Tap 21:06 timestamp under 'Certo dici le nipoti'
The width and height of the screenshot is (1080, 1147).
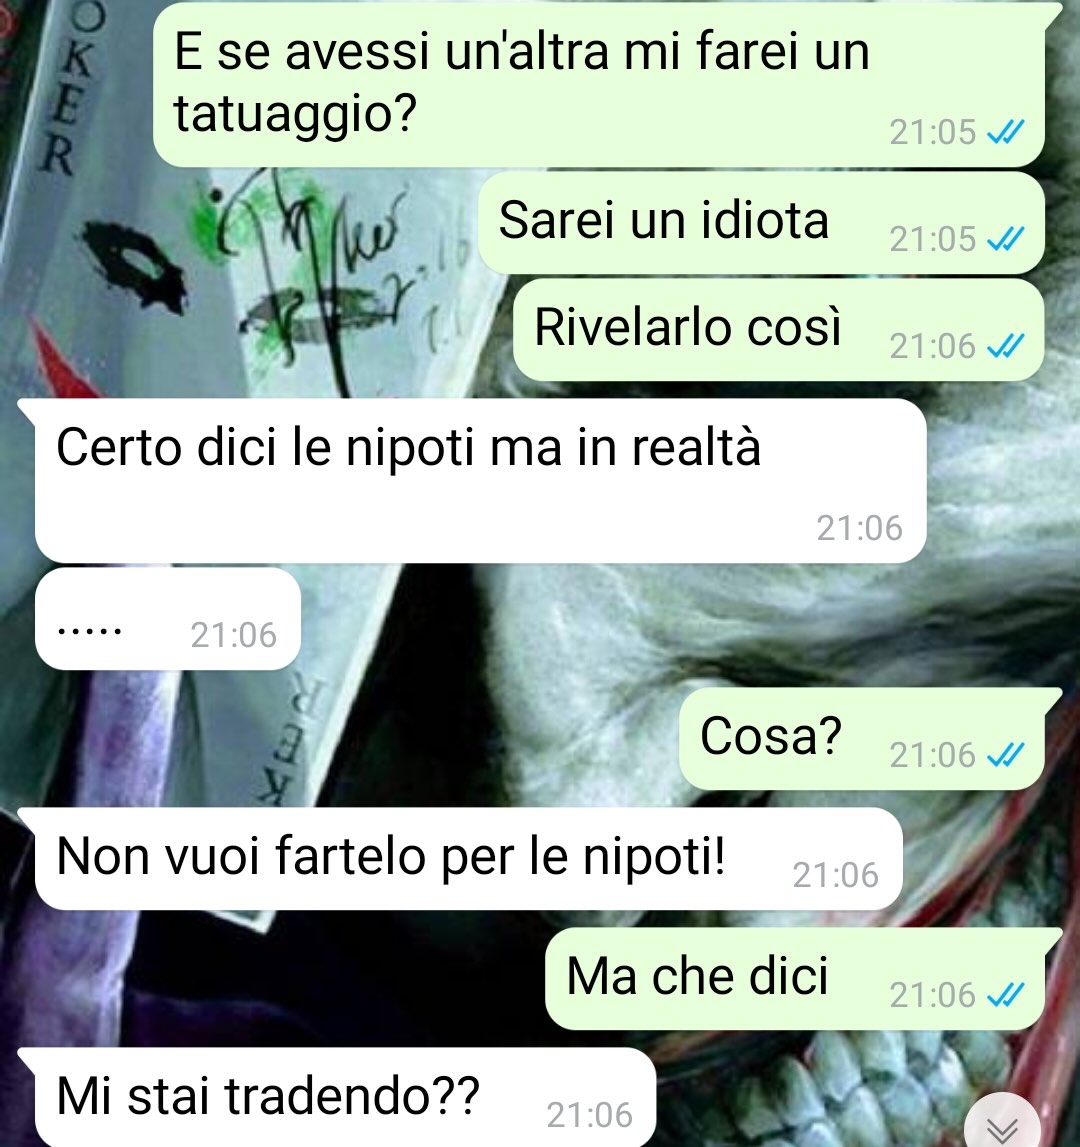pos(860,528)
